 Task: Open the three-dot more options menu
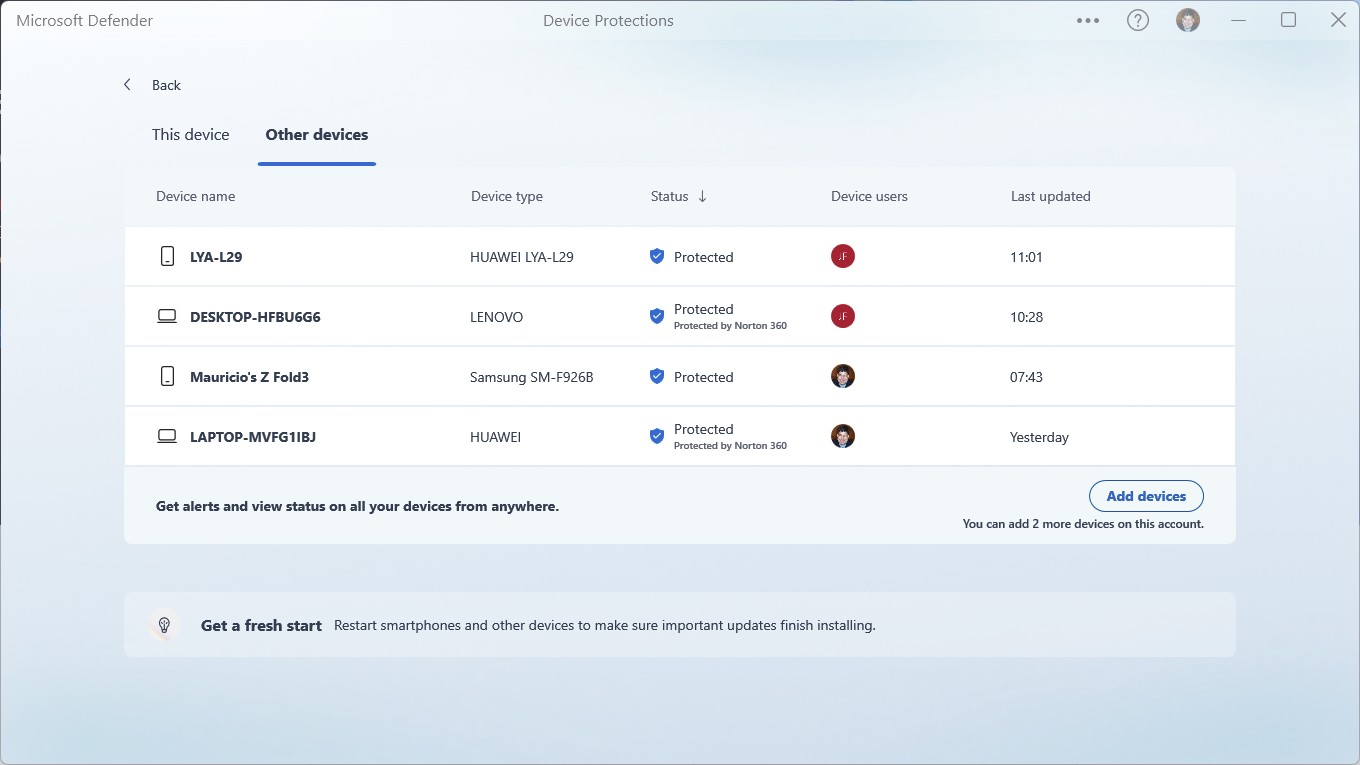(x=1088, y=20)
